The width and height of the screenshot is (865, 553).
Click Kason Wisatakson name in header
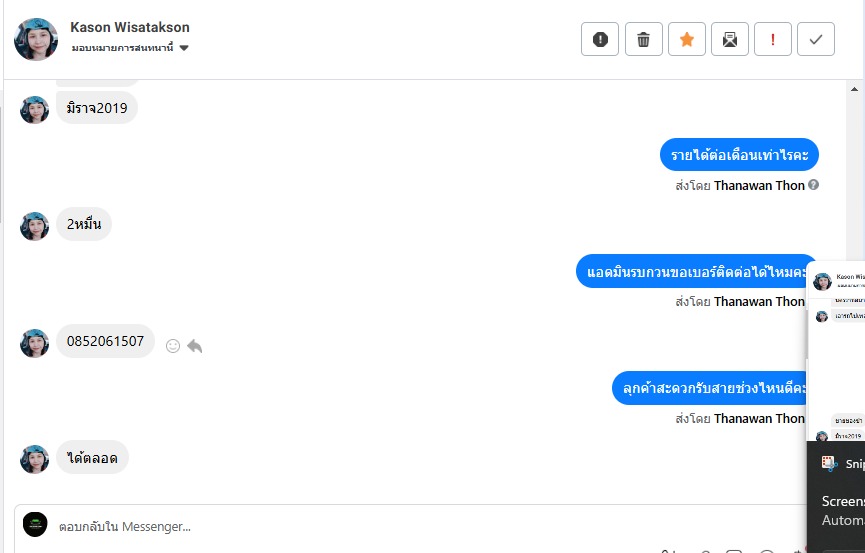click(130, 27)
